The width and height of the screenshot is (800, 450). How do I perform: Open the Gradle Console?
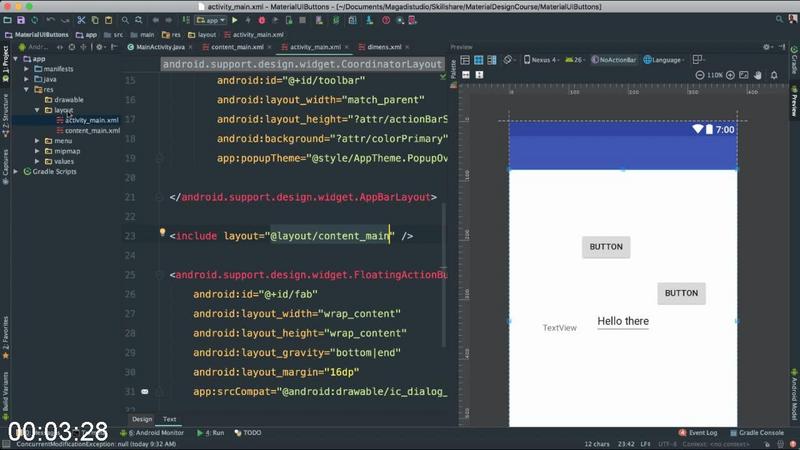[757, 433]
